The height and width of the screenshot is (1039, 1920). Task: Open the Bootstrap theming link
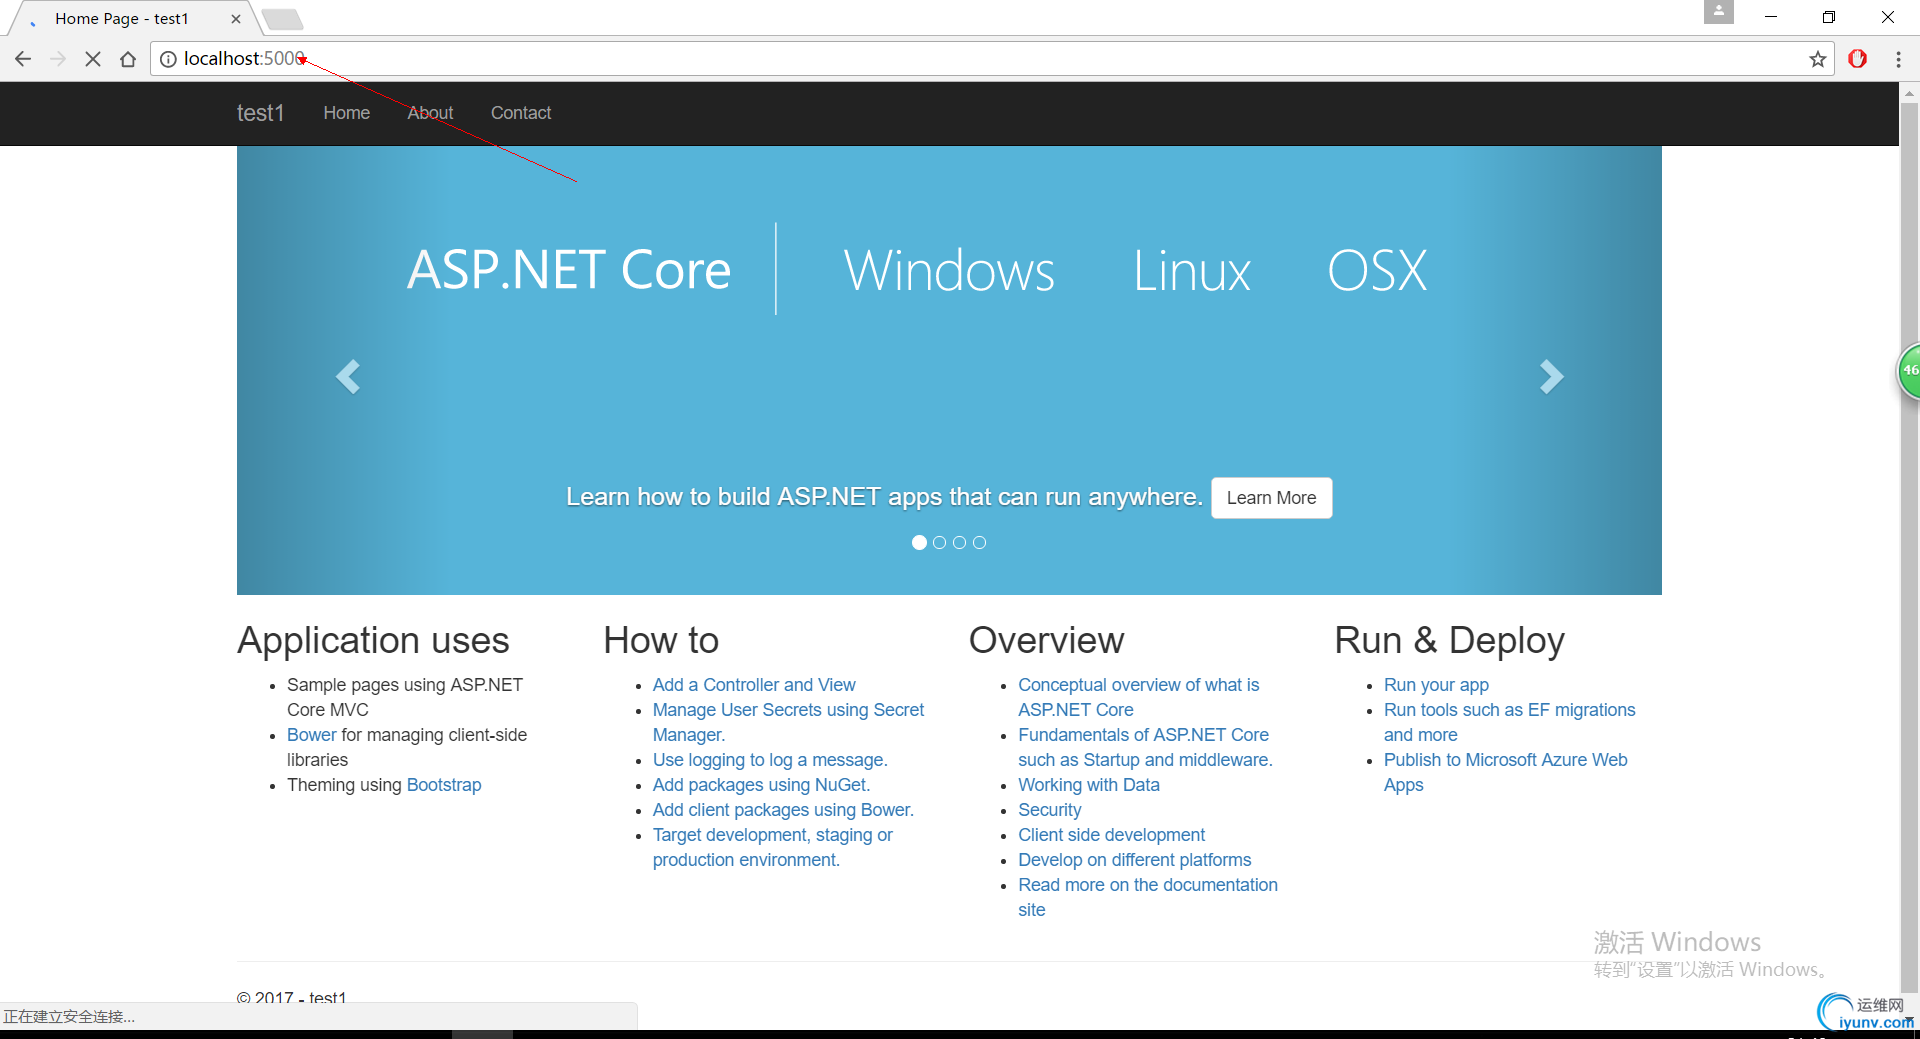tap(444, 785)
